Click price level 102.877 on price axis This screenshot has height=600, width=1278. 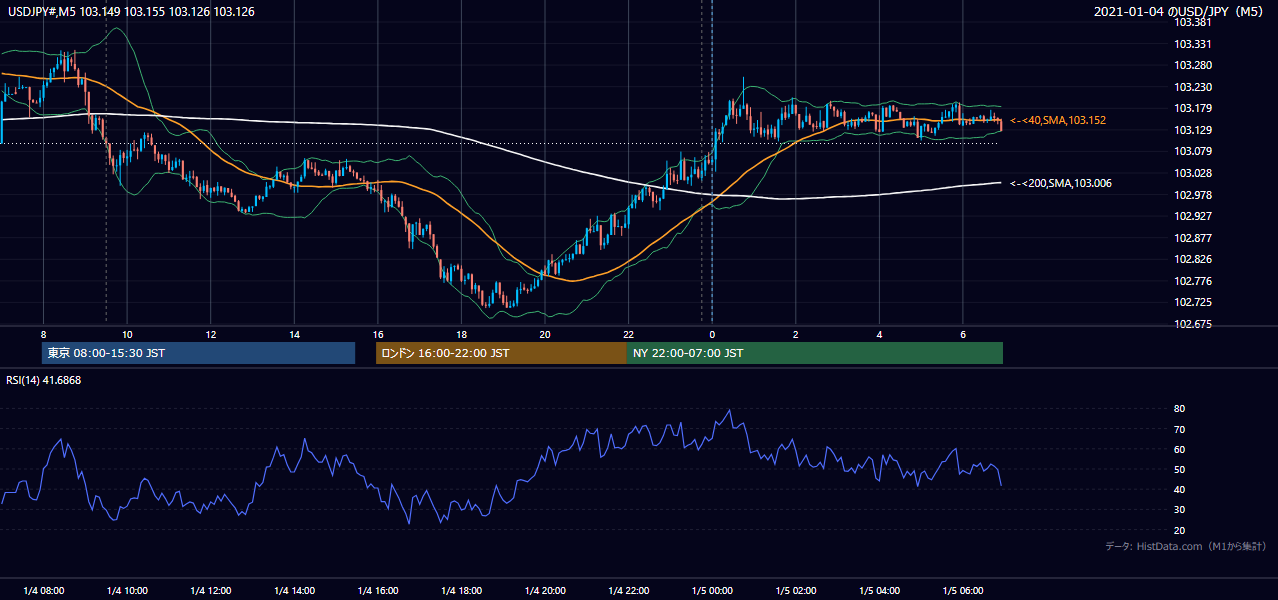pos(1193,238)
